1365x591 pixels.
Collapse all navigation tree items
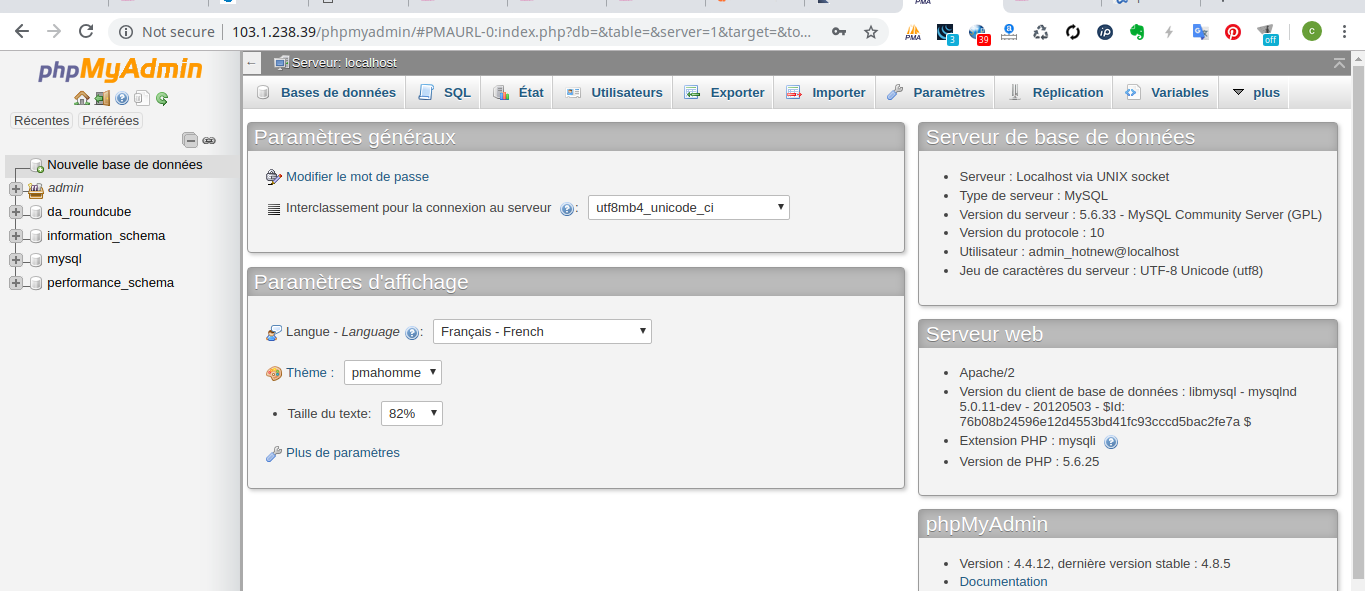click(x=190, y=140)
